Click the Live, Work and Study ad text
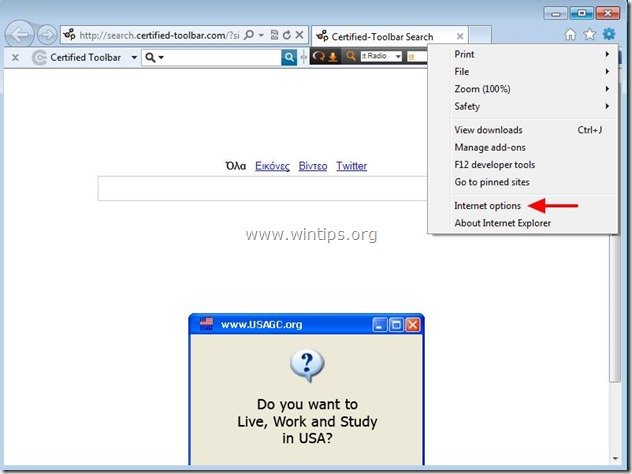Viewport: 632px width, 474px height. click(307, 421)
